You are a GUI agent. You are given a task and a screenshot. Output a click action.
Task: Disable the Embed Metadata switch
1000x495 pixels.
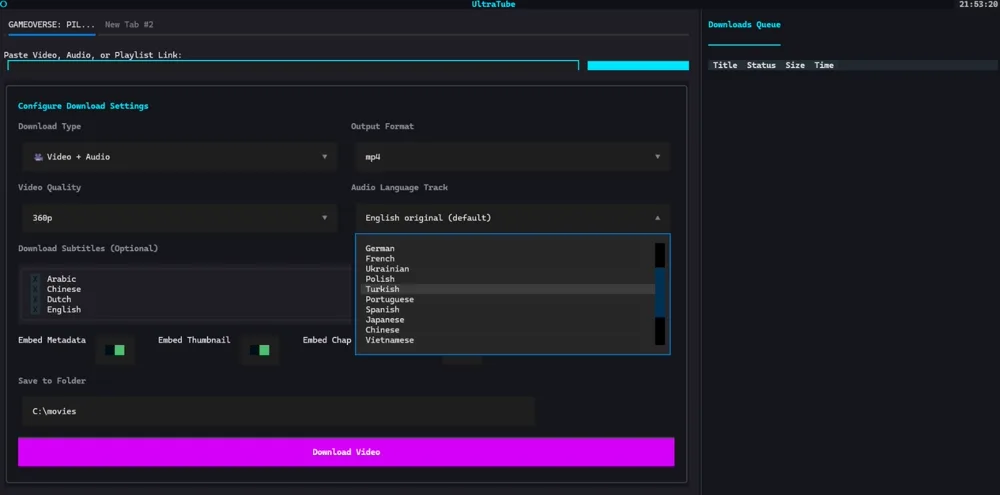point(115,350)
